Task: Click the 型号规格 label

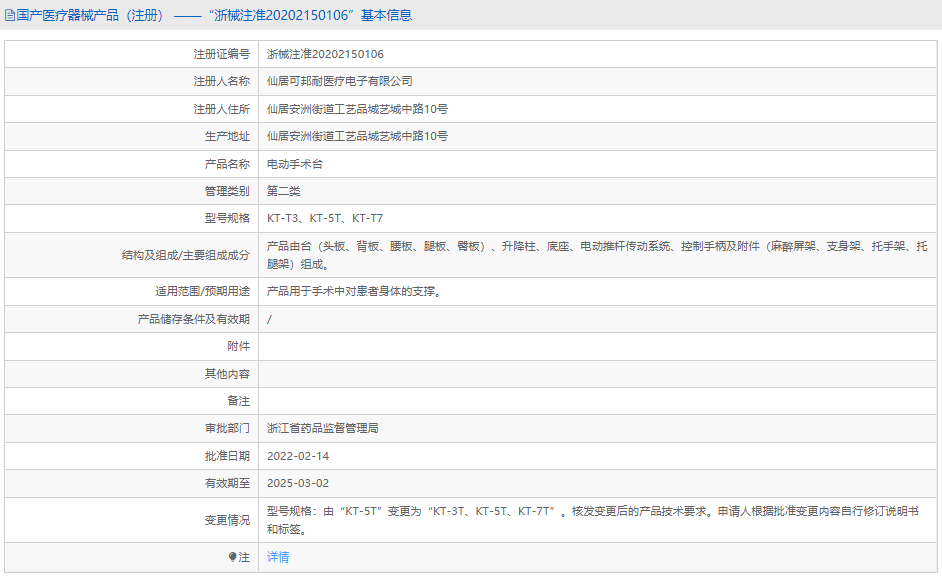Action: coord(227,218)
